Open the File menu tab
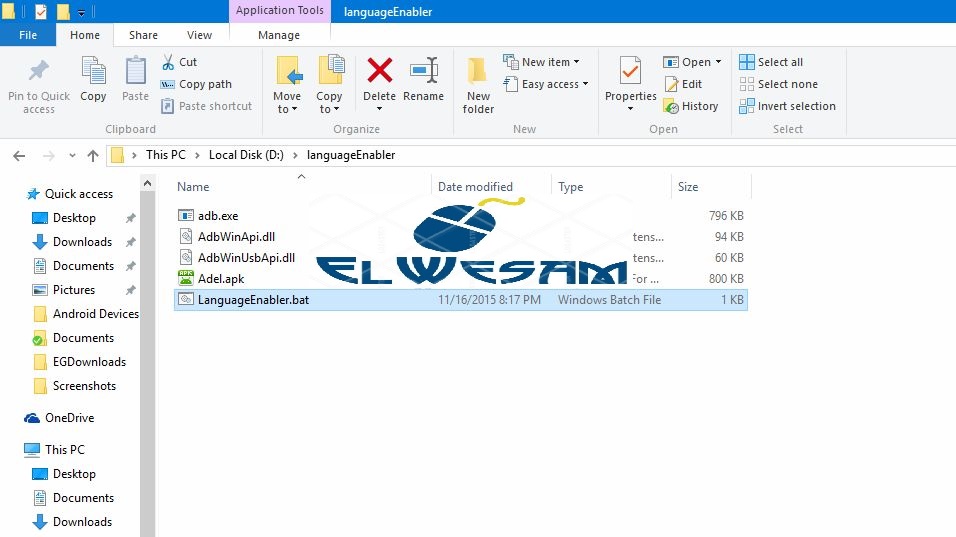956x537 pixels. pos(28,35)
